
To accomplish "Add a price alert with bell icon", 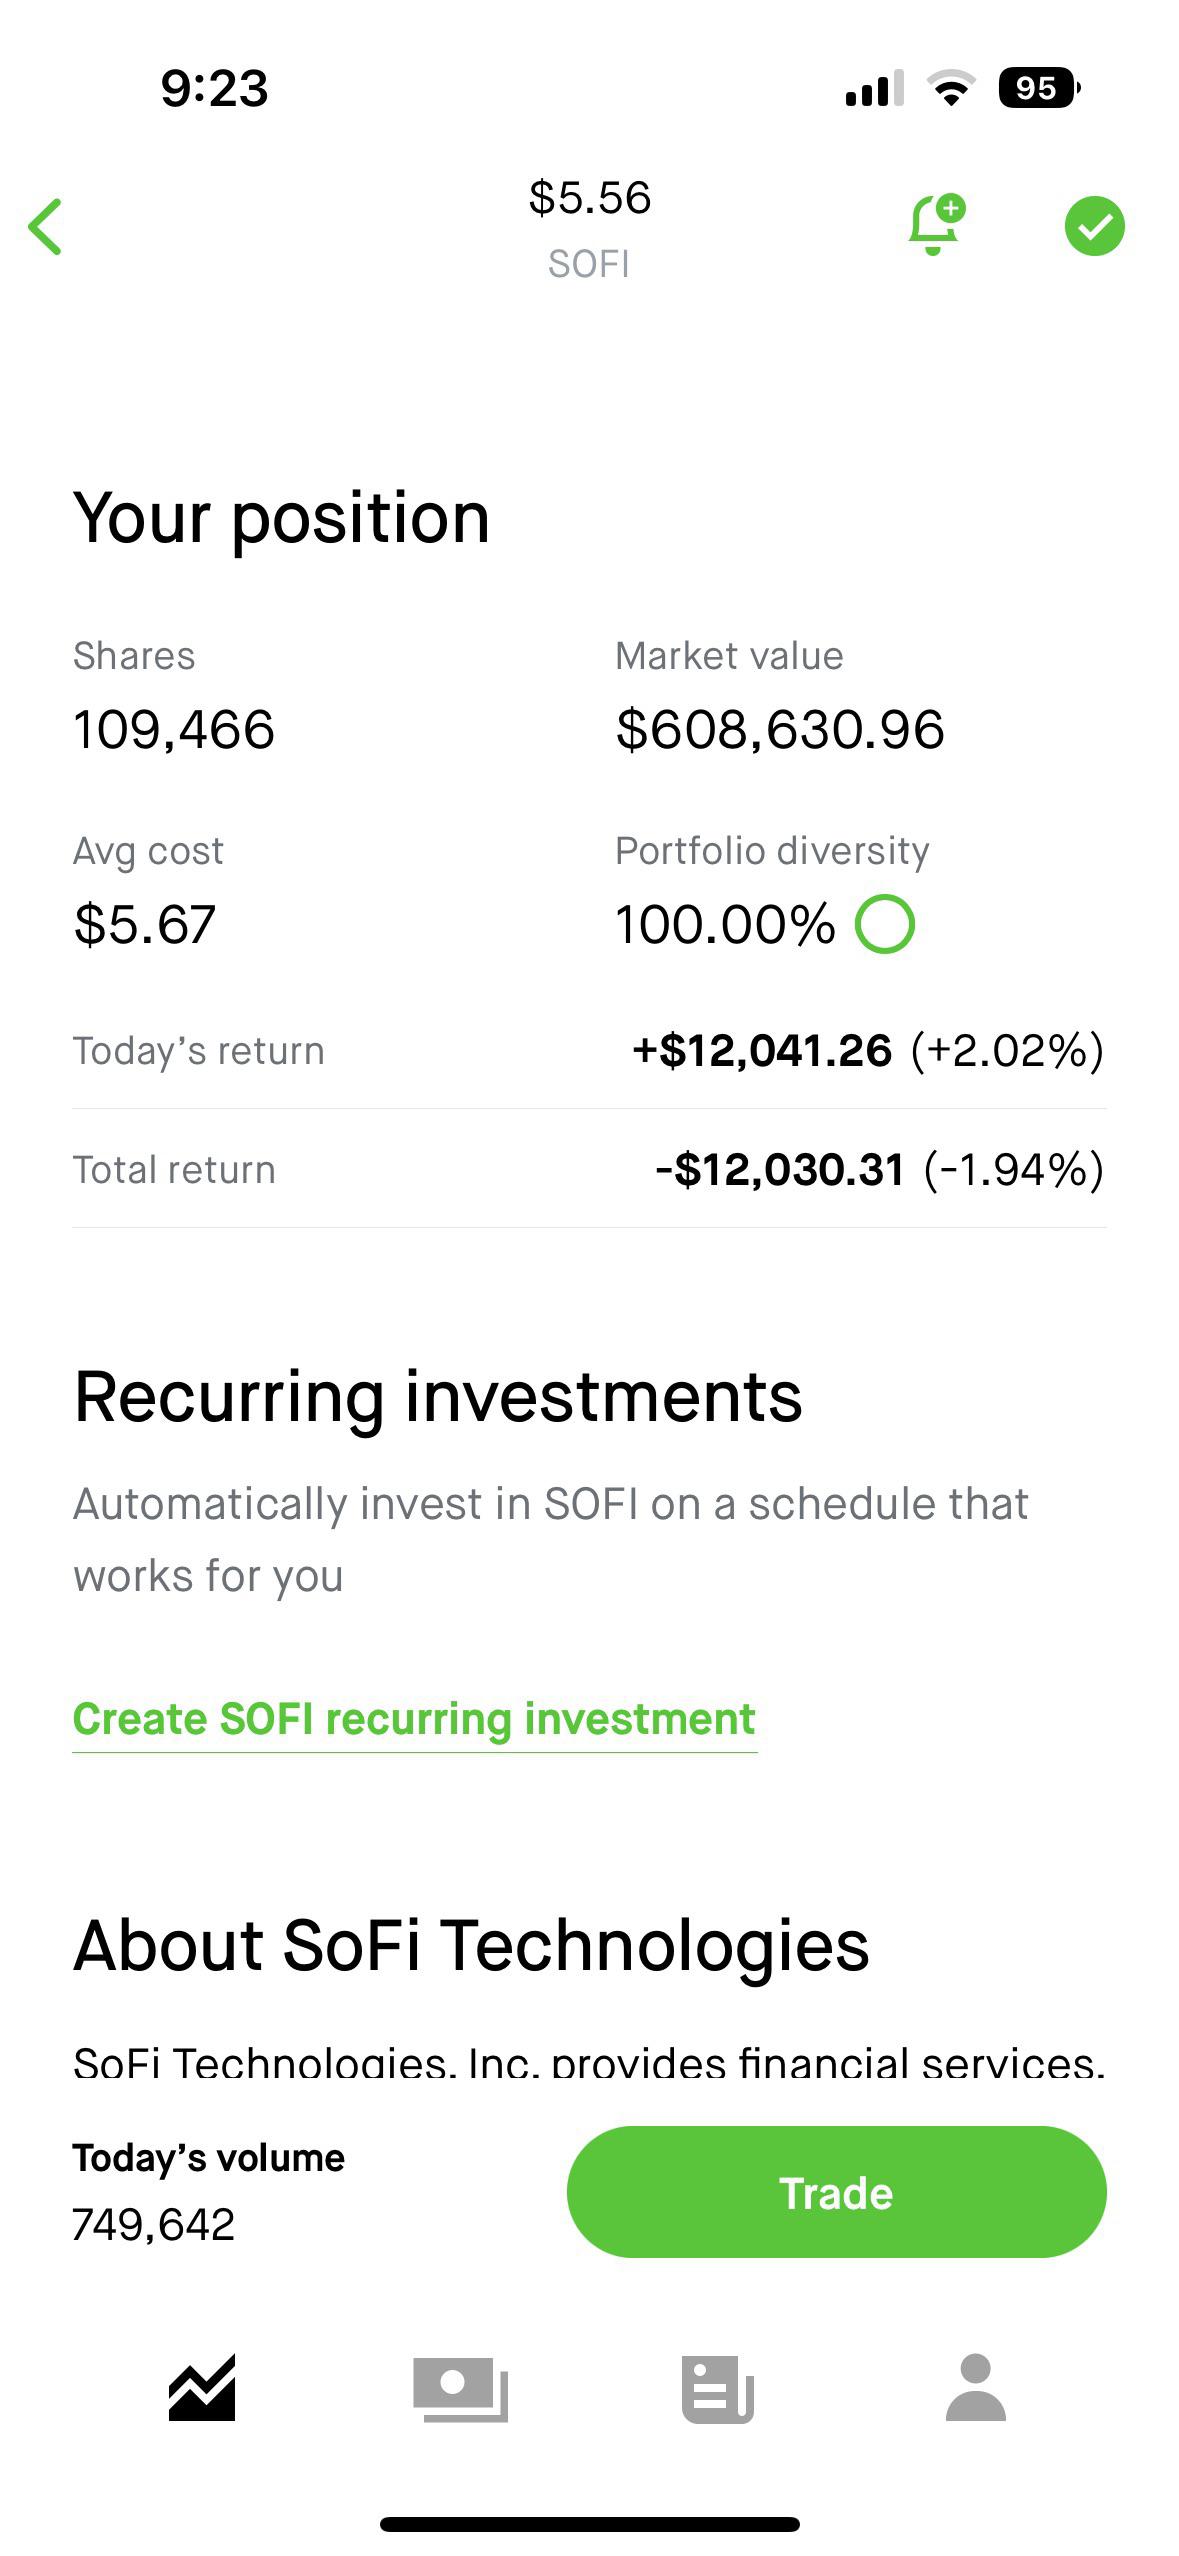I will coord(935,225).
